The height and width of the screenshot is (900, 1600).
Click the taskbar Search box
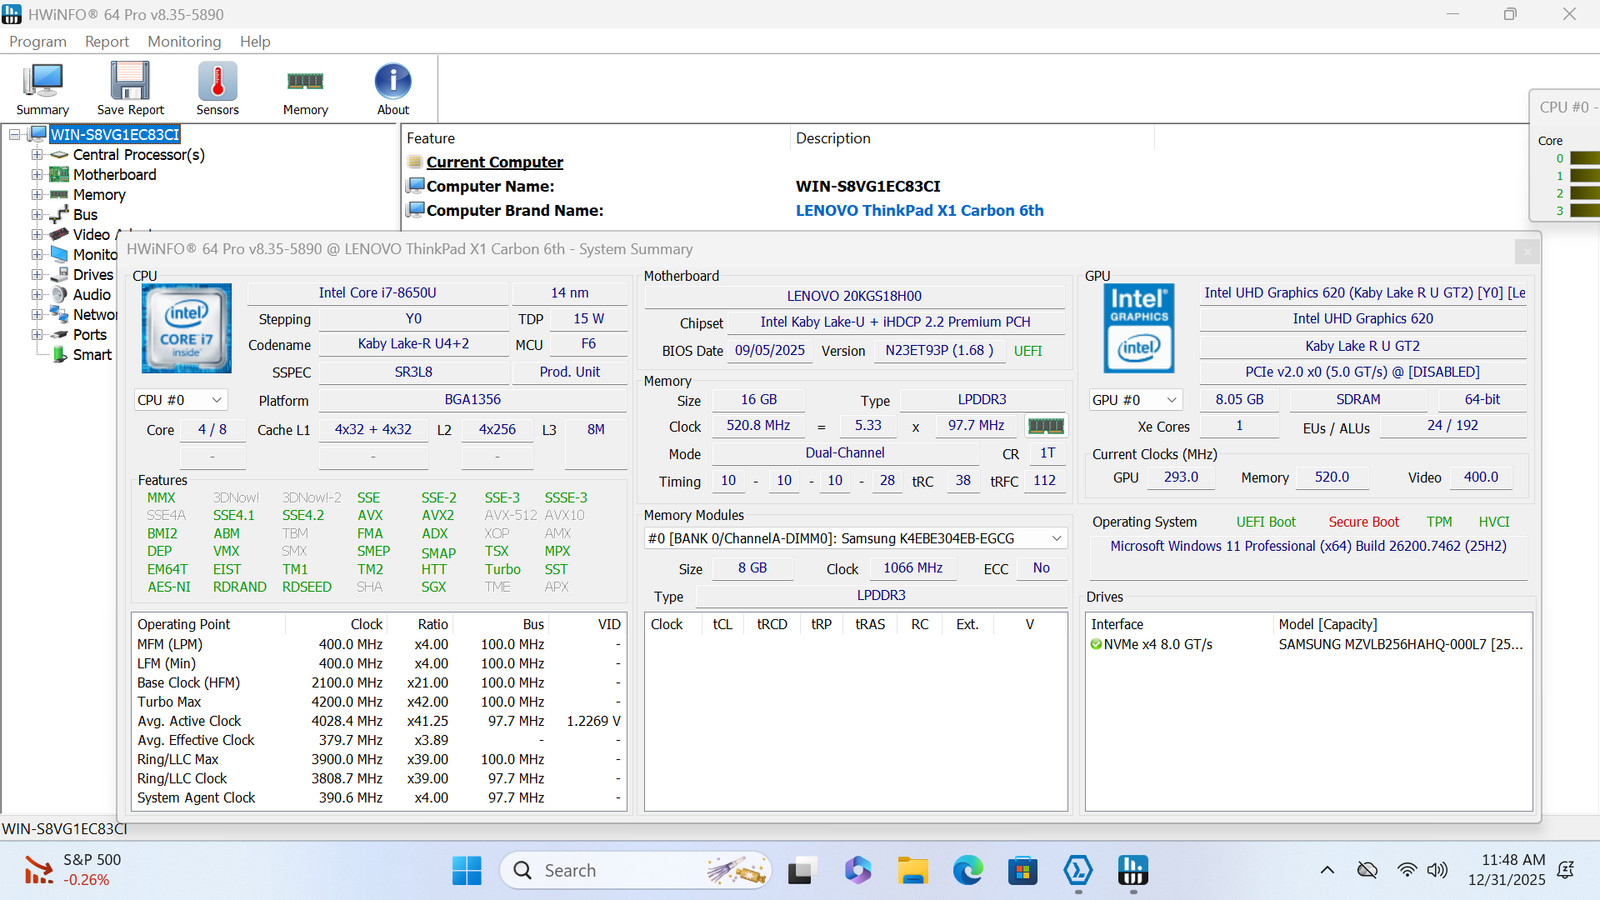(x=636, y=871)
